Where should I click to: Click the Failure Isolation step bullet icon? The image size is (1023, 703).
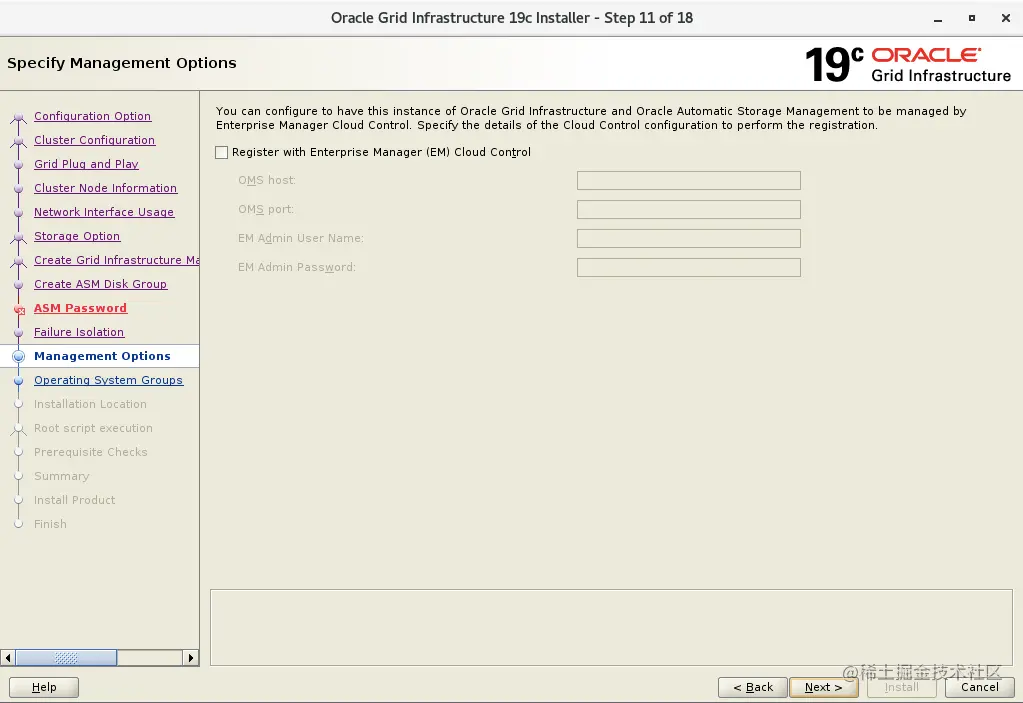click(x=19, y=333)
